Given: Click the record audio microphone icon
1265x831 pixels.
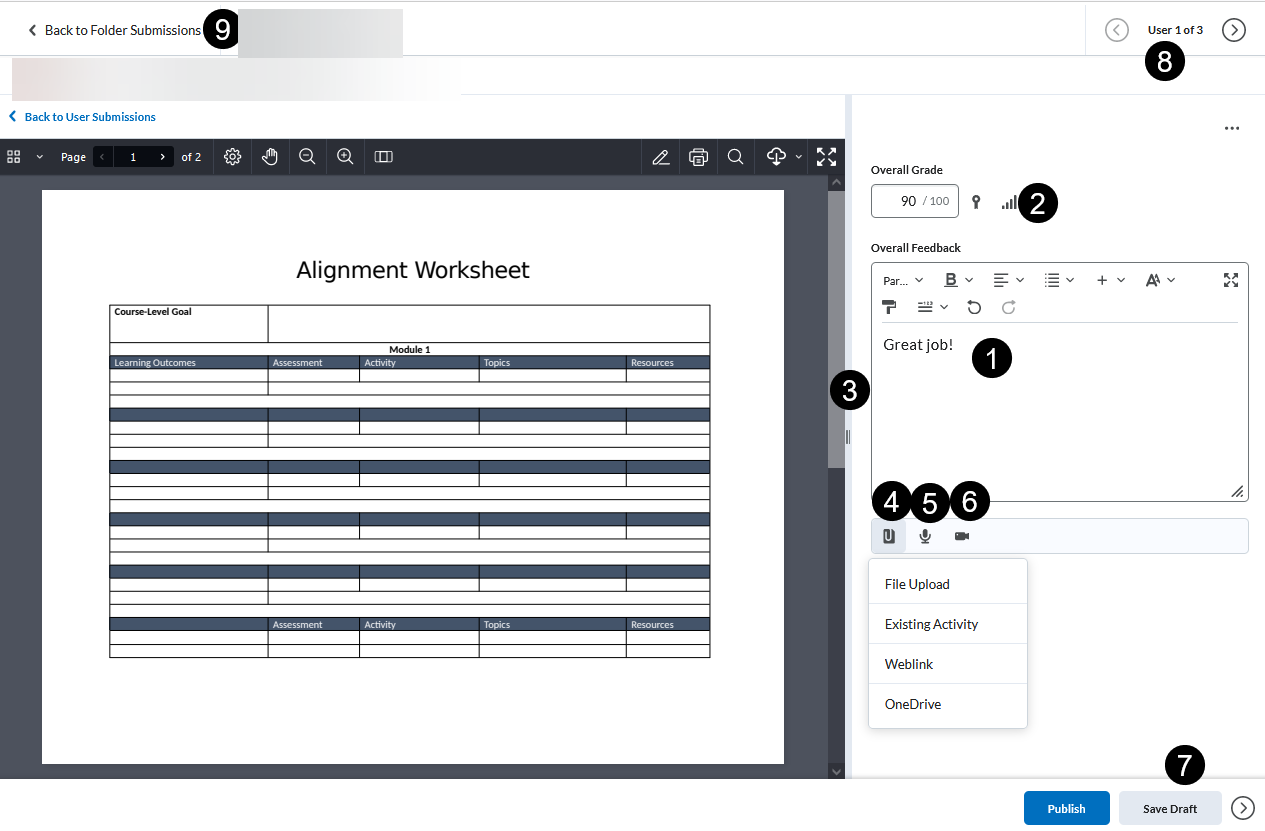Looking at the screenshot, I should pos(925,536).
